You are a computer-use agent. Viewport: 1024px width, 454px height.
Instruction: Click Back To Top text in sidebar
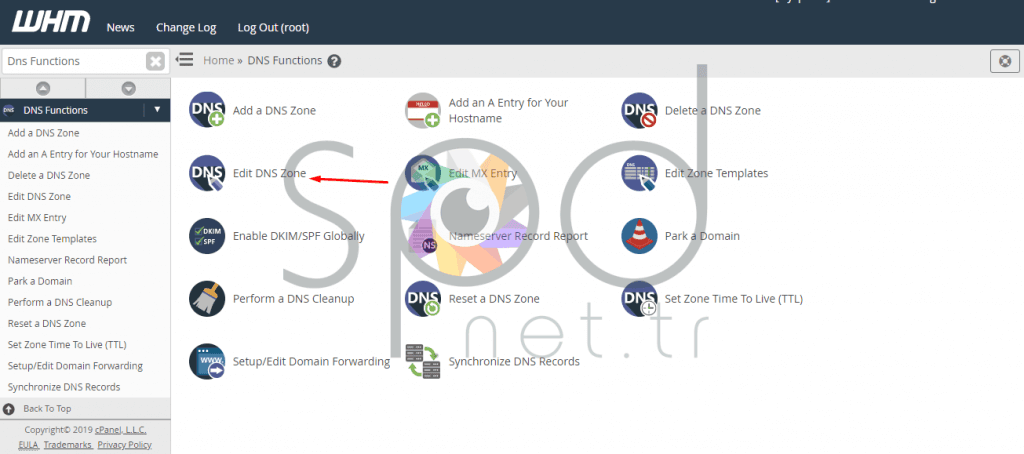(47, 409)
